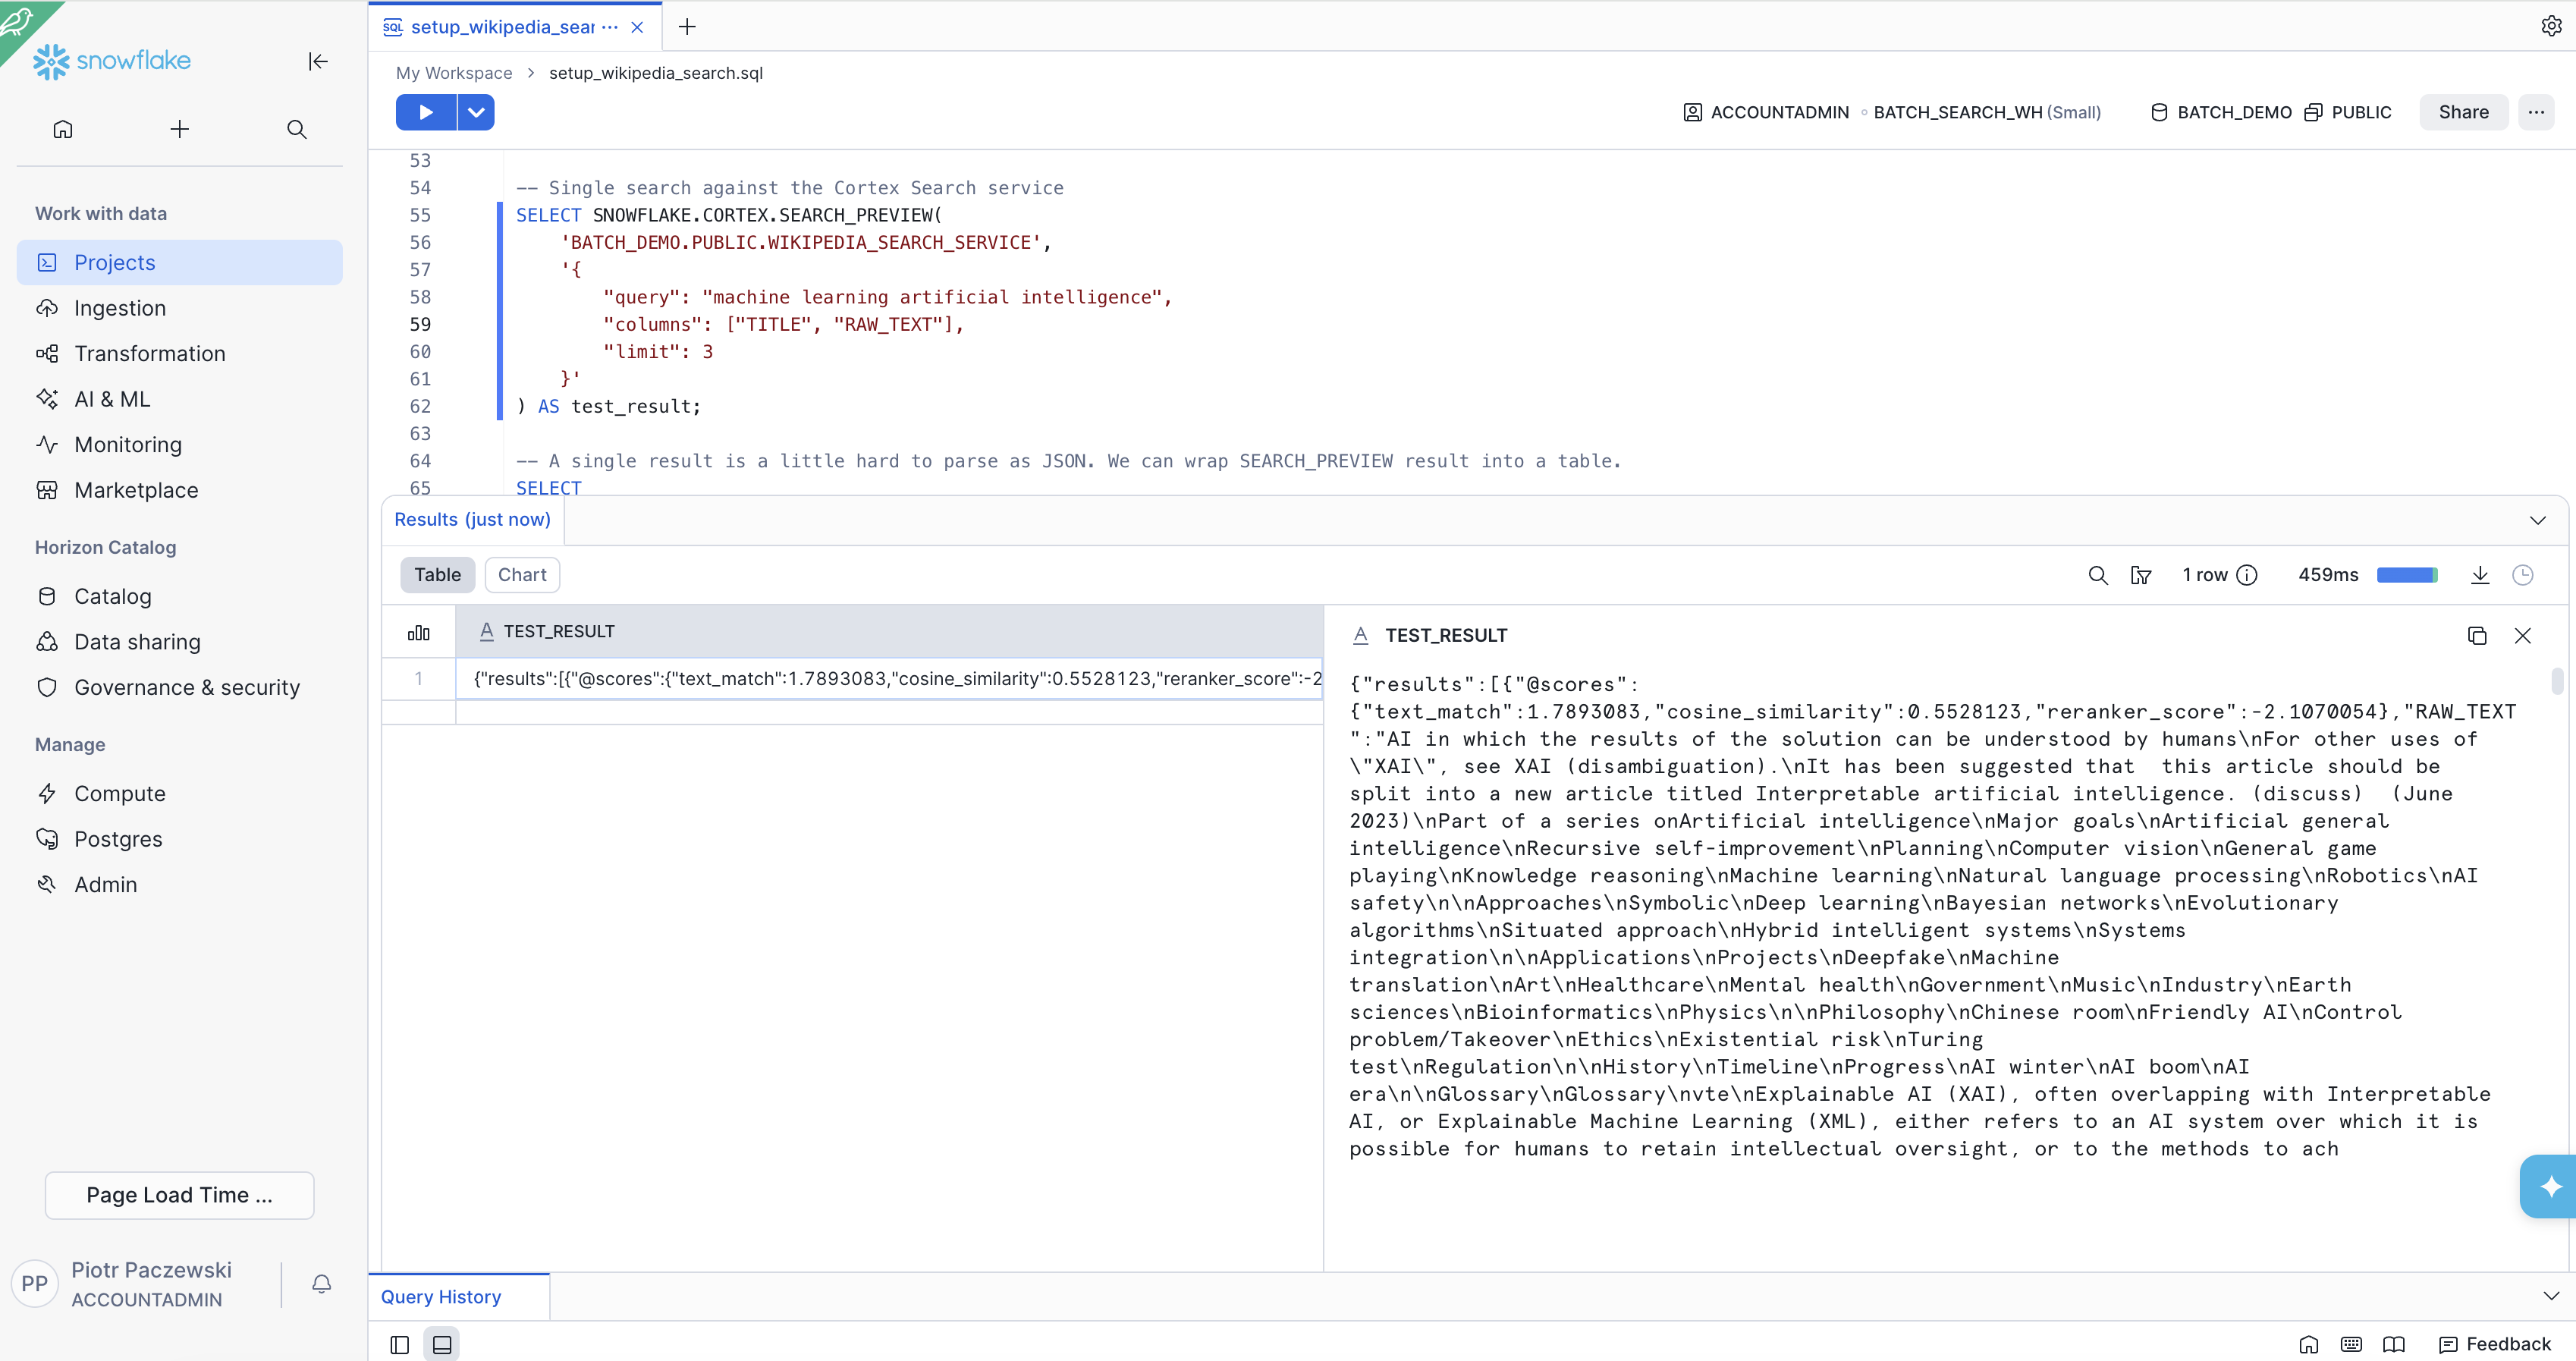The height and width of the screenshot is (1361, 2576).
Task: Open the notifications bell
Action: [x=321, y=1284]
